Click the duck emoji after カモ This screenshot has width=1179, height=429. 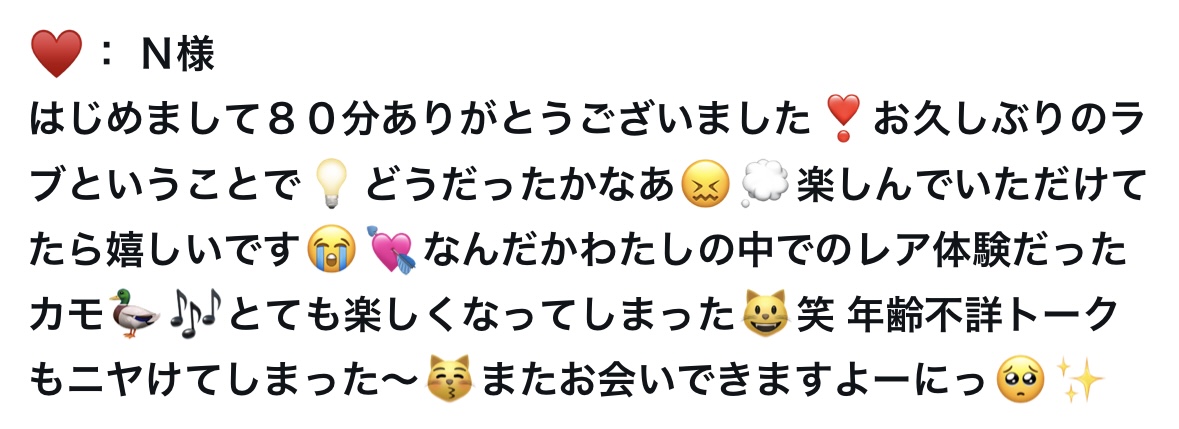pyautogui.click(x=135, y=315)
